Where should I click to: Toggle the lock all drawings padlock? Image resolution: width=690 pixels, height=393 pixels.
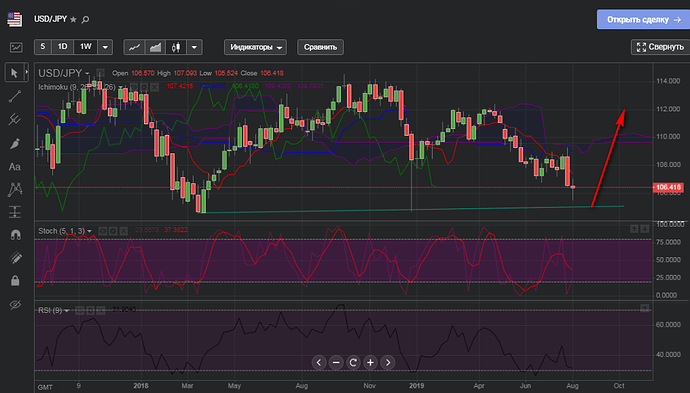[x=15, y=281]
